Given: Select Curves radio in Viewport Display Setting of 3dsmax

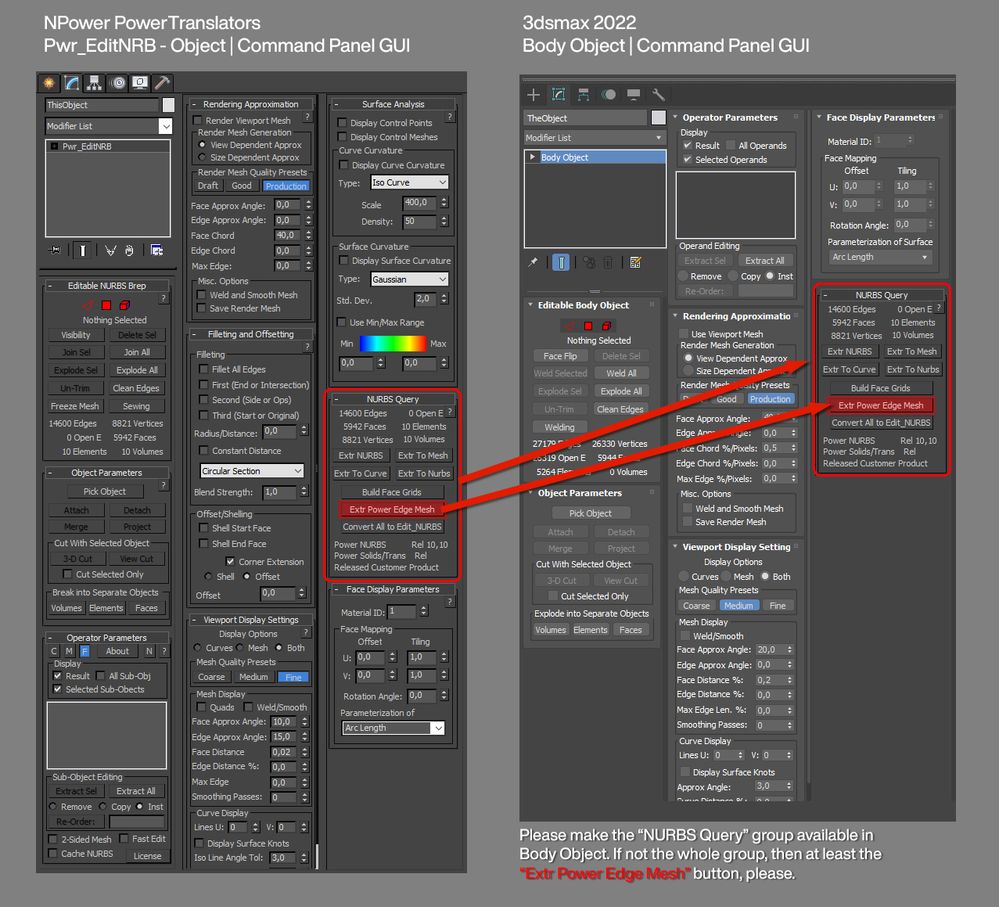Looking at the screenshot, I should click(684, 576).
